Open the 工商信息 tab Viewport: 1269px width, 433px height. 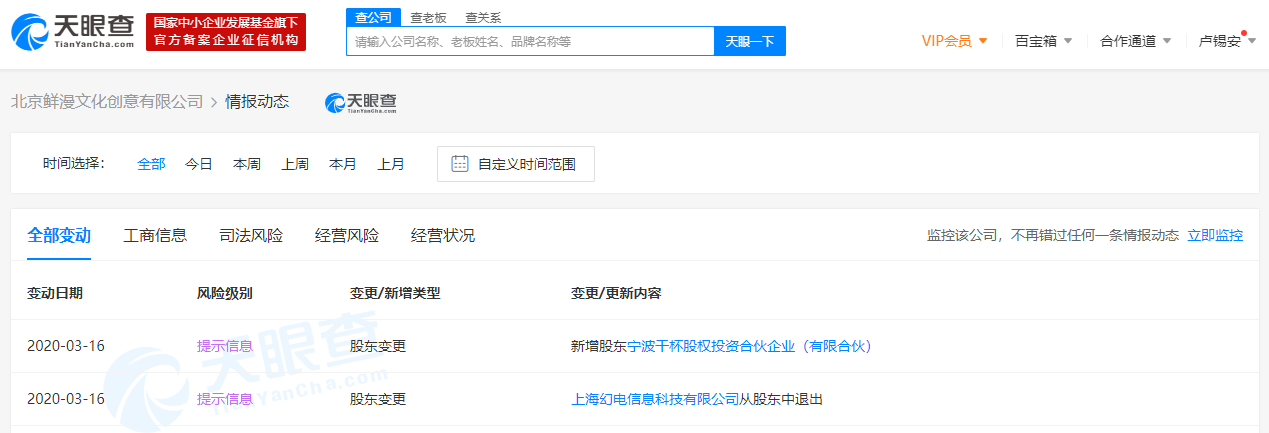(155, 236)
